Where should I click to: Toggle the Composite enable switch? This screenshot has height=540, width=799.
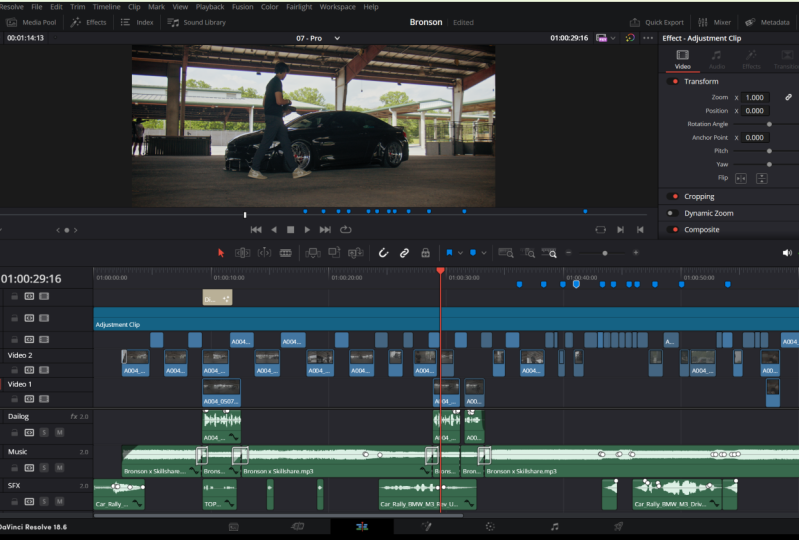(673, 230)
